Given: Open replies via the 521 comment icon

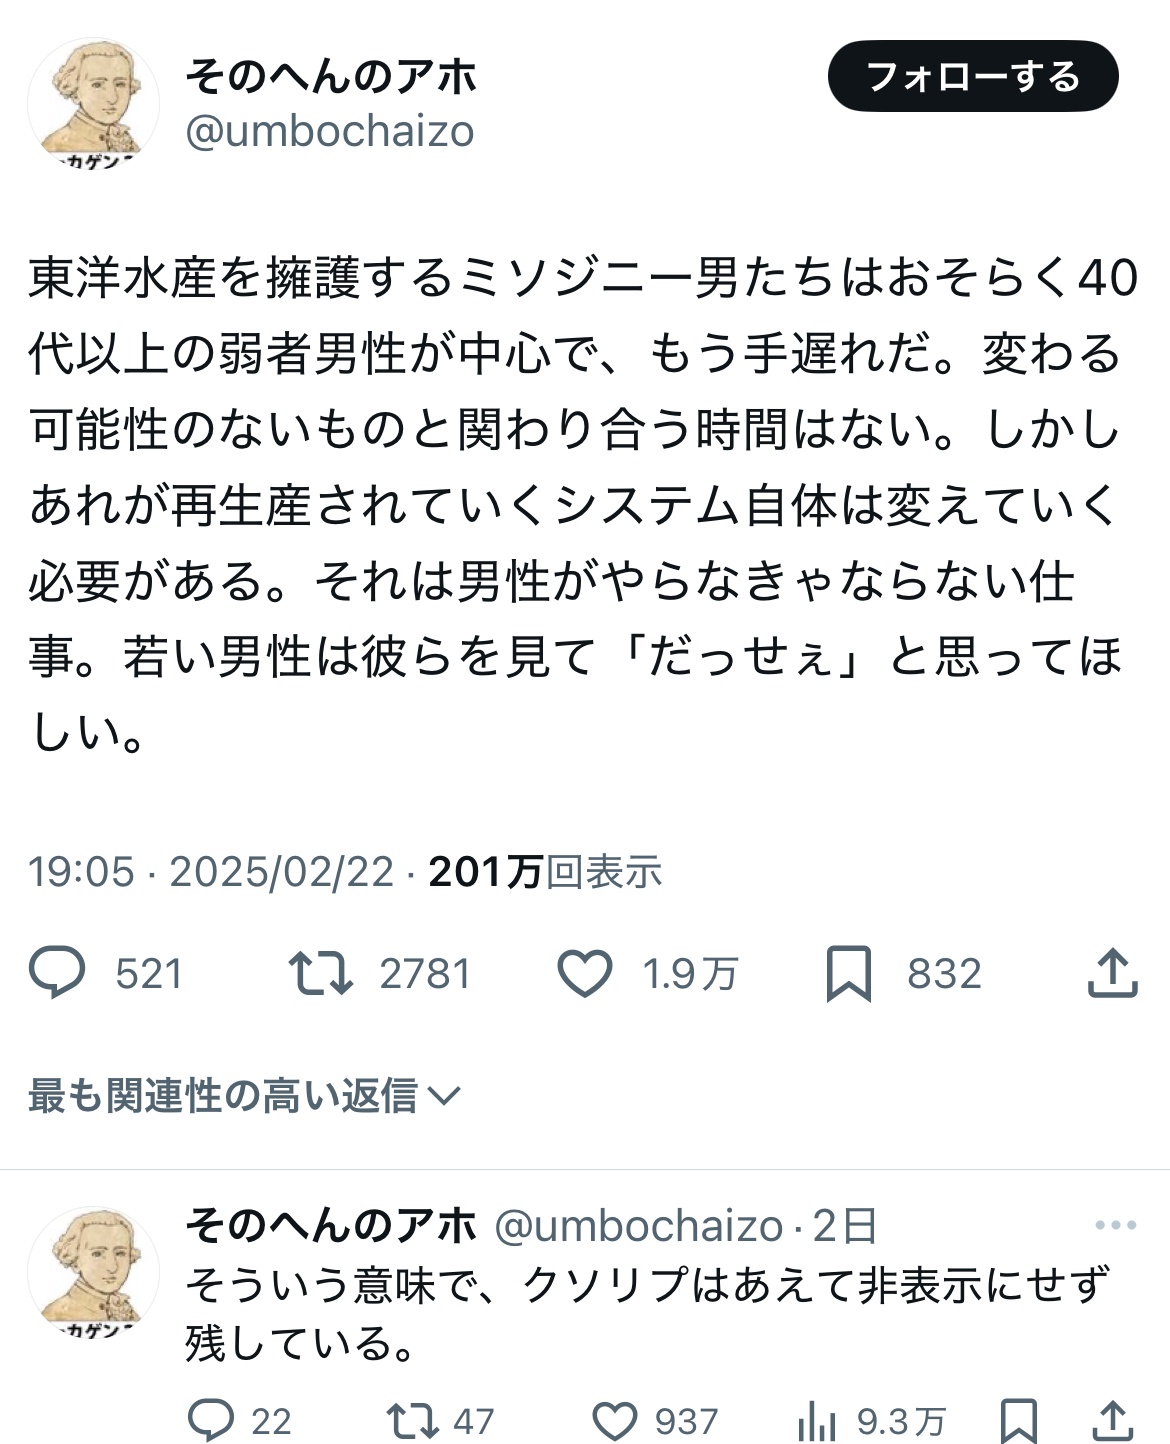Looking at the screenshot, I should tap(58, 973).
